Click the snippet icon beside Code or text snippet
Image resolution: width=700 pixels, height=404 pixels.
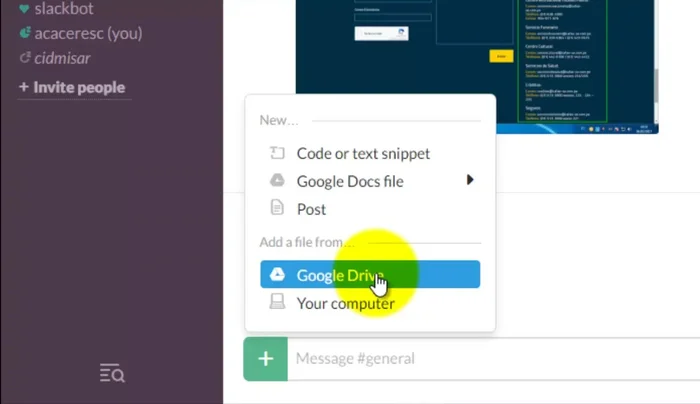[x=278, y=154]
